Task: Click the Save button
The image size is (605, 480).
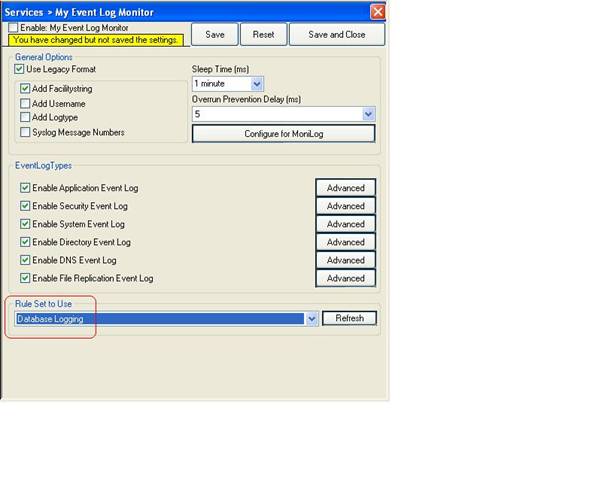Action: (215, 34)
